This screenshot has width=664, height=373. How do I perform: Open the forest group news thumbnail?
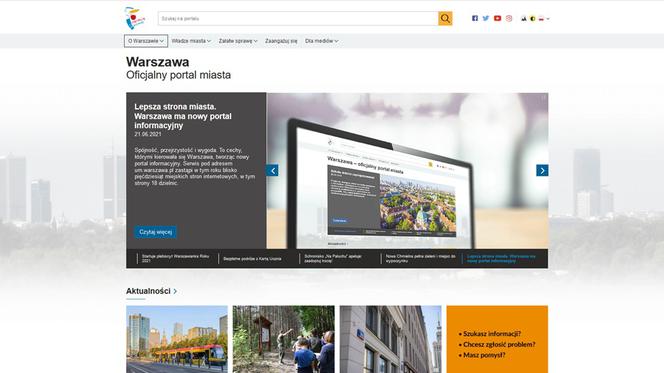click(283, 339)
